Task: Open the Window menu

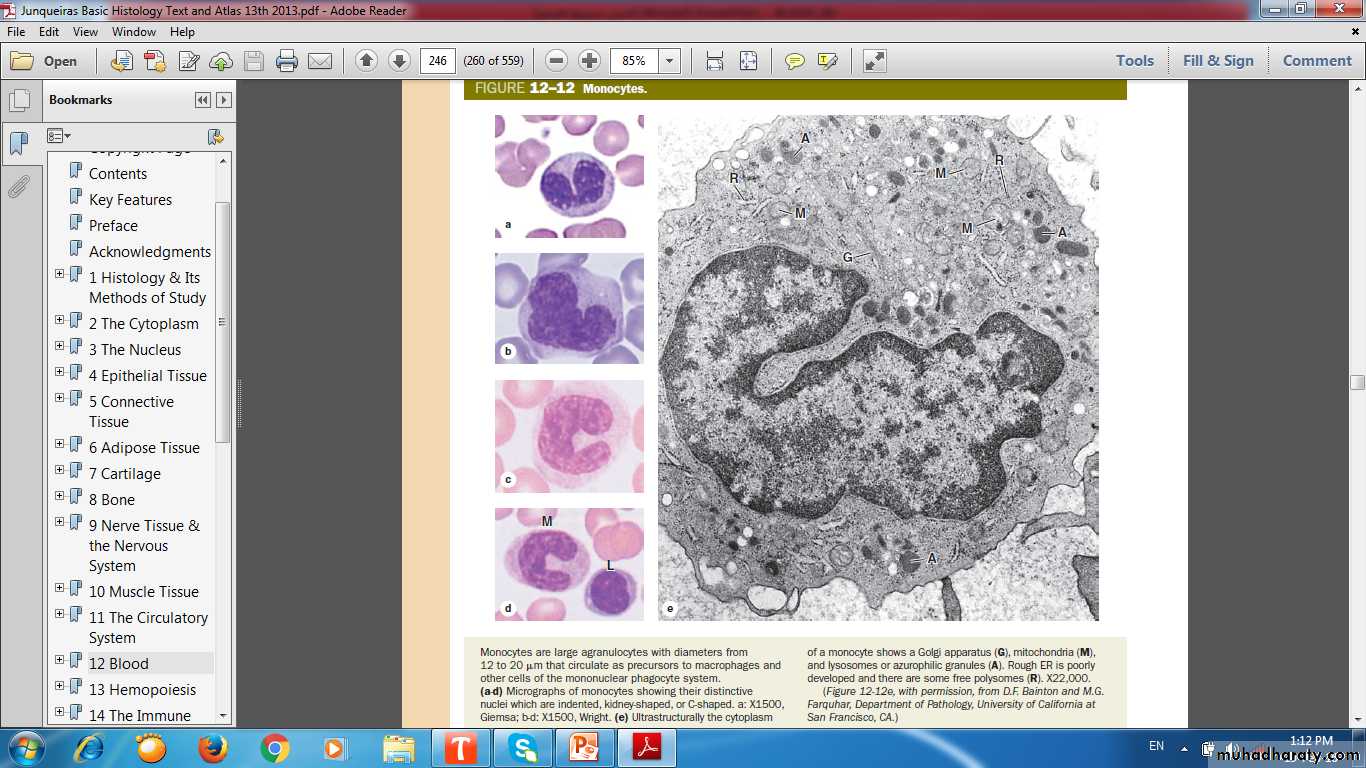Action: [x=134, y=32]
